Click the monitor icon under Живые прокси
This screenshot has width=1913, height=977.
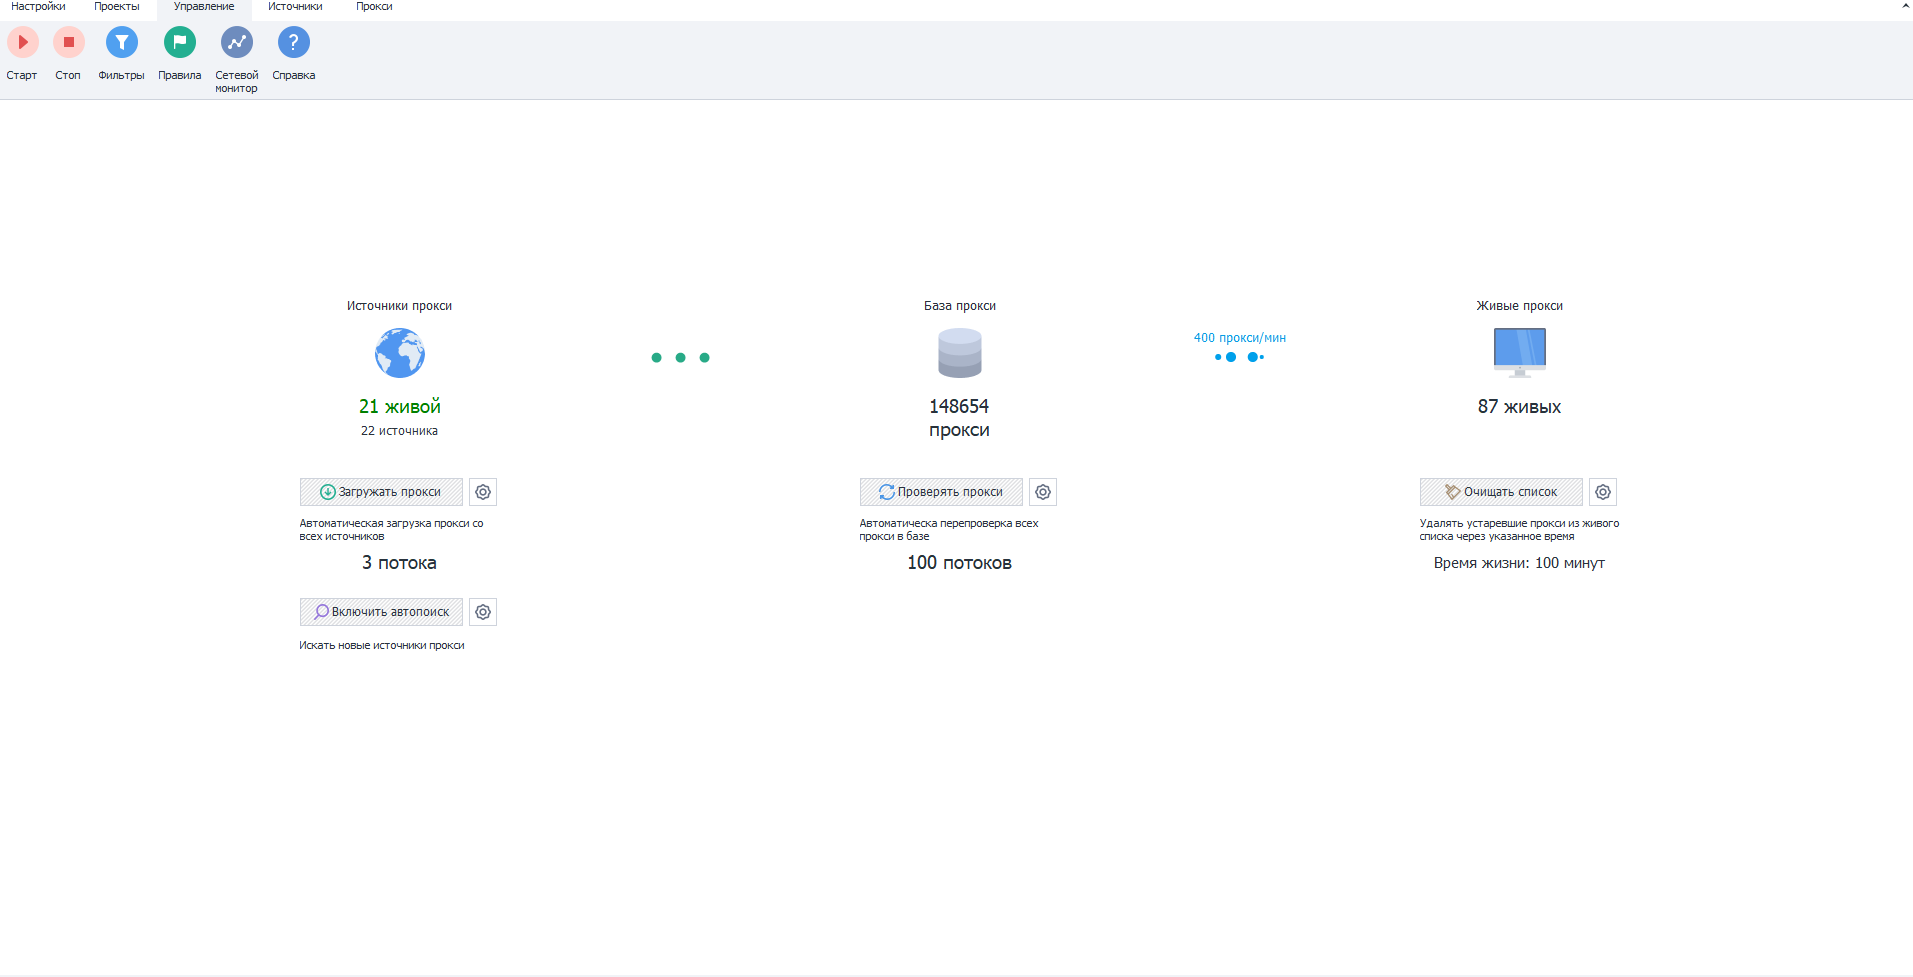[1520, 353]
